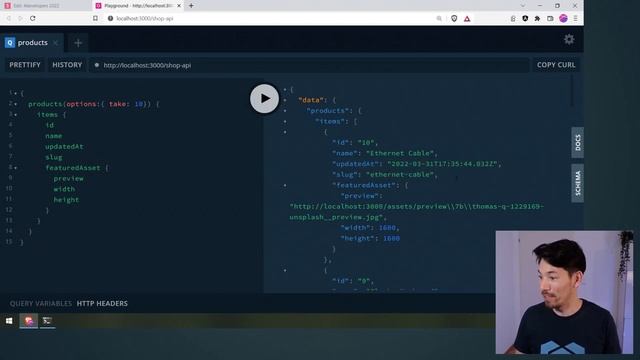Click the updatedAt timestamp value in response
This screenshot has height=360, width=640.
point(442,164)
